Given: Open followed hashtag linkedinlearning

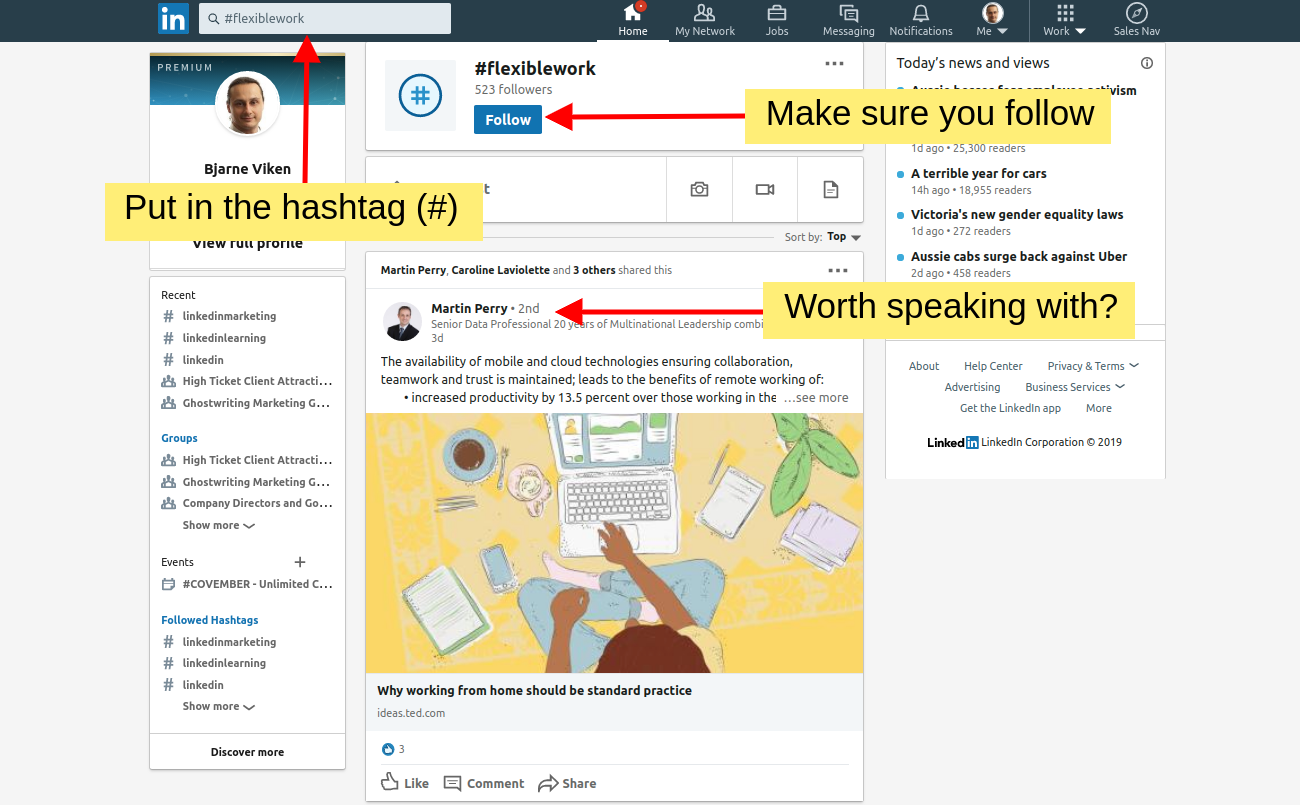Looking at the screenshot, I should coord(224,663).
